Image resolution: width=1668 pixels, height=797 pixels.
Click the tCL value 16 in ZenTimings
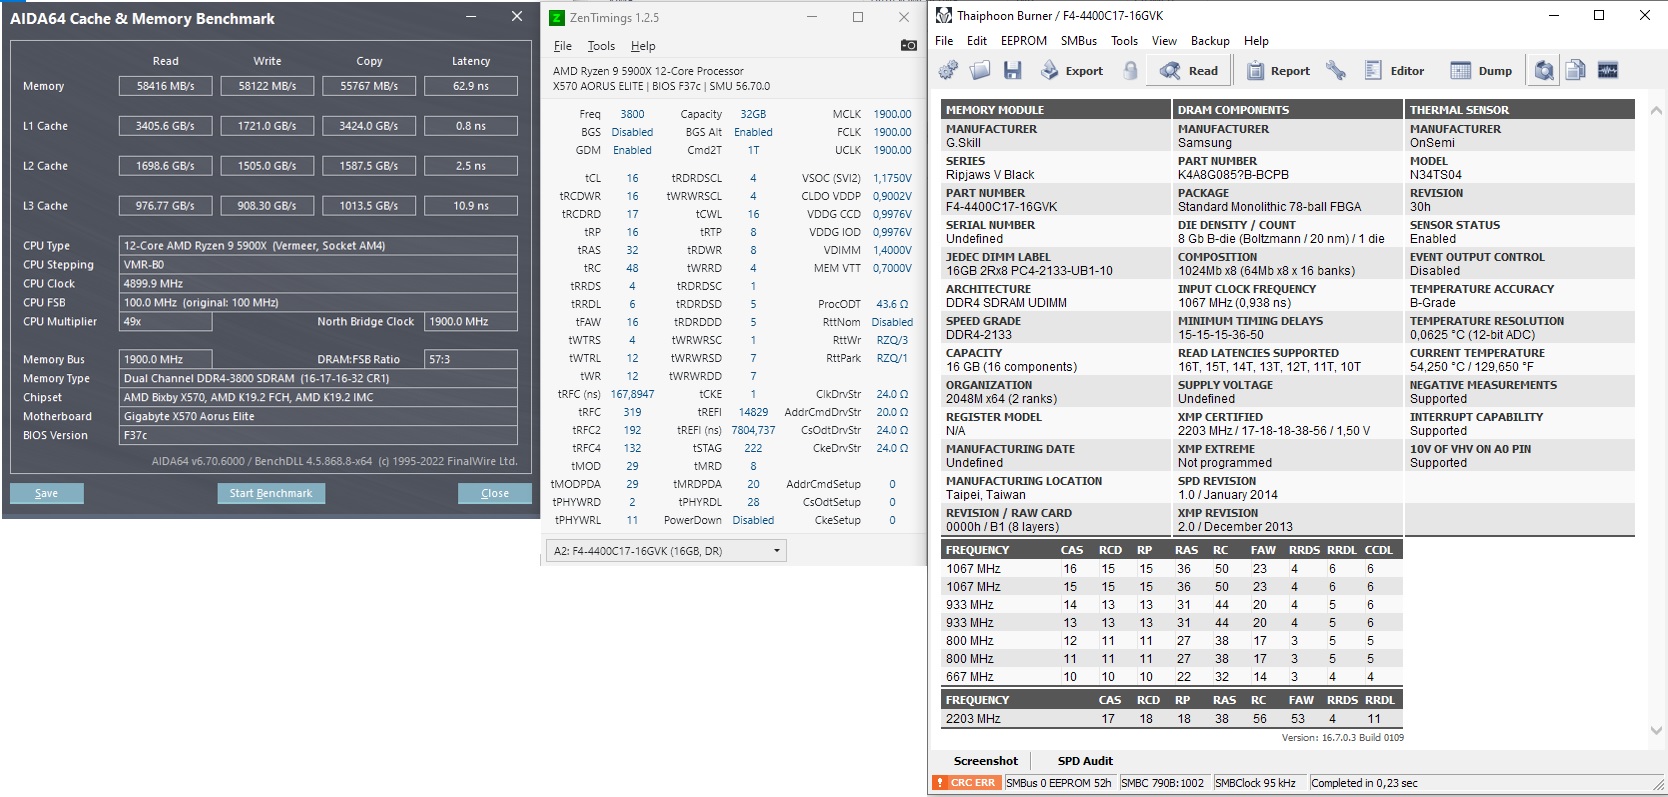point(632,178)
